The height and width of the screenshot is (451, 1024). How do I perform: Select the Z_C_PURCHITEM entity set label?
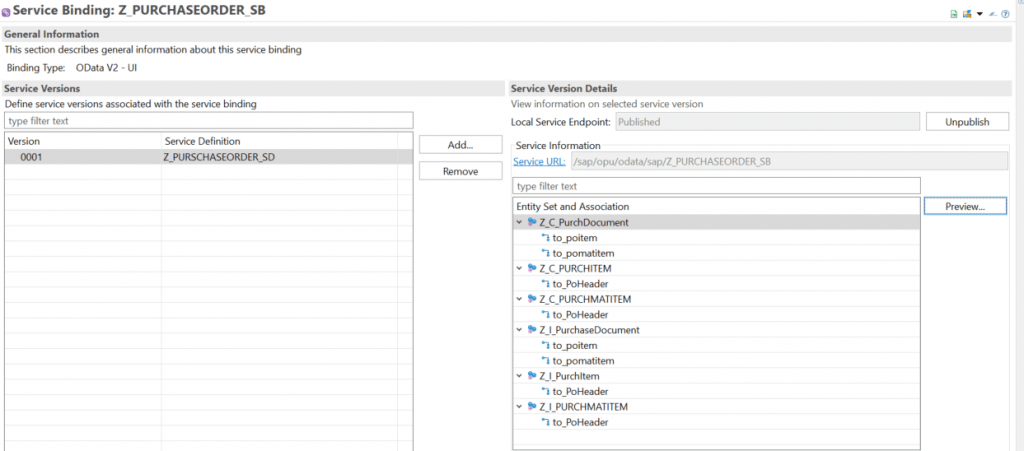(575, 268)
